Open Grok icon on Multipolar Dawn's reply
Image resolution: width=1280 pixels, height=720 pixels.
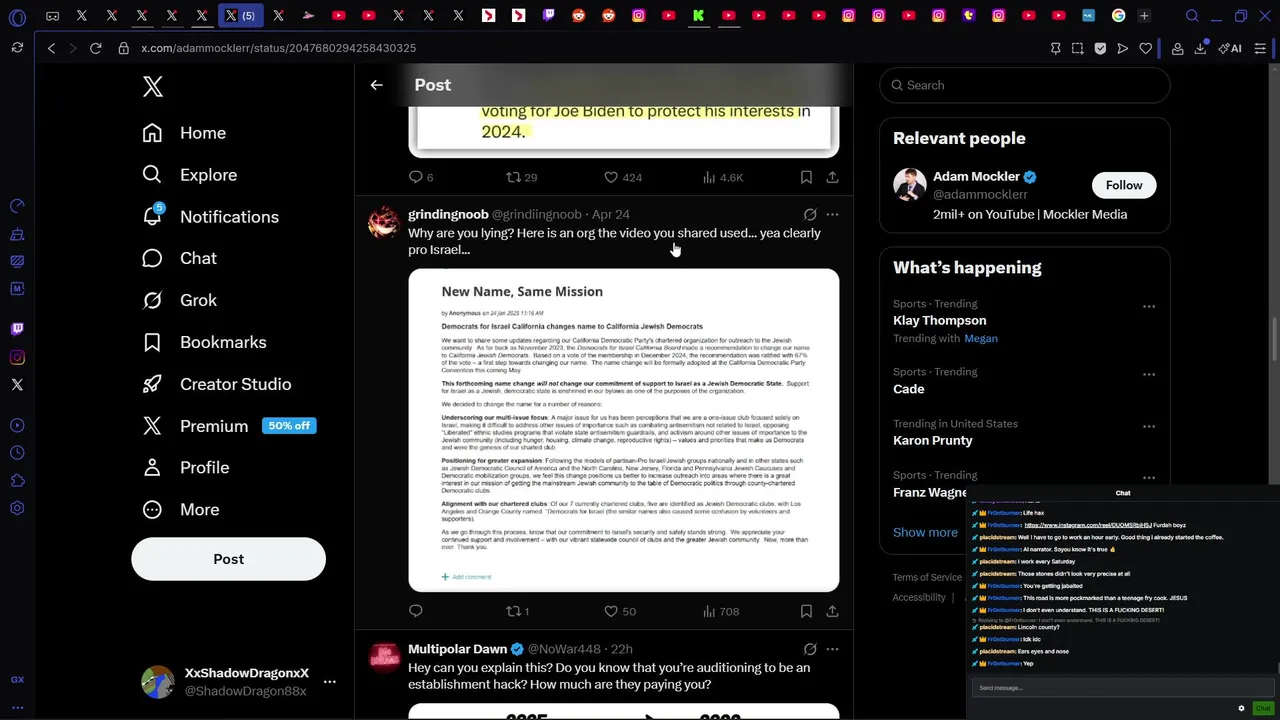tap(810, 649)
